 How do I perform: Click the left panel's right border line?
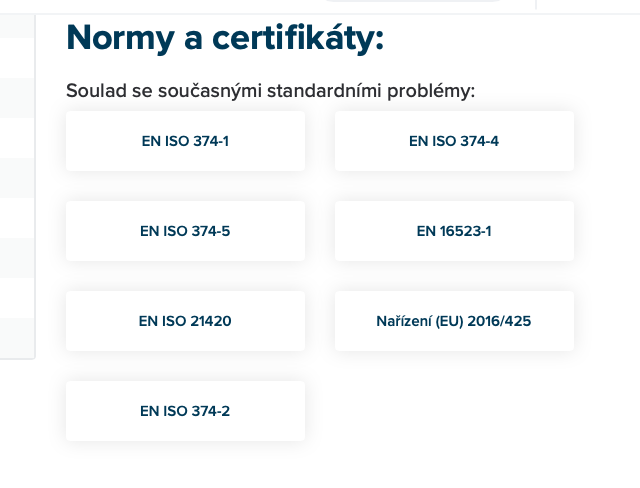pyautogui.click(x=35, y=200)
